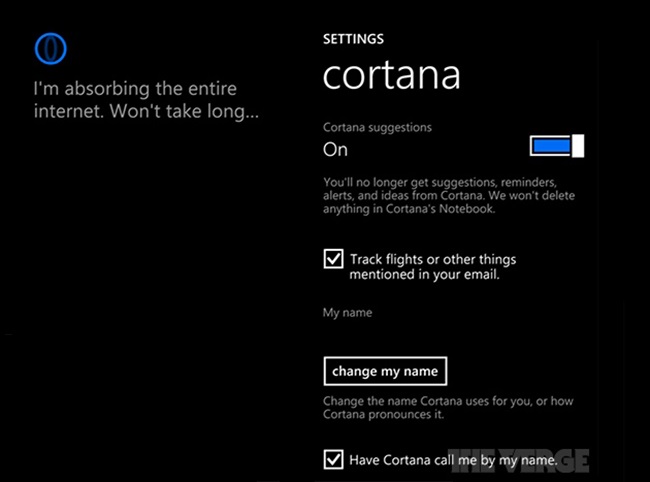Open the change my name button
650x482 pixels.
pos(385,371)
